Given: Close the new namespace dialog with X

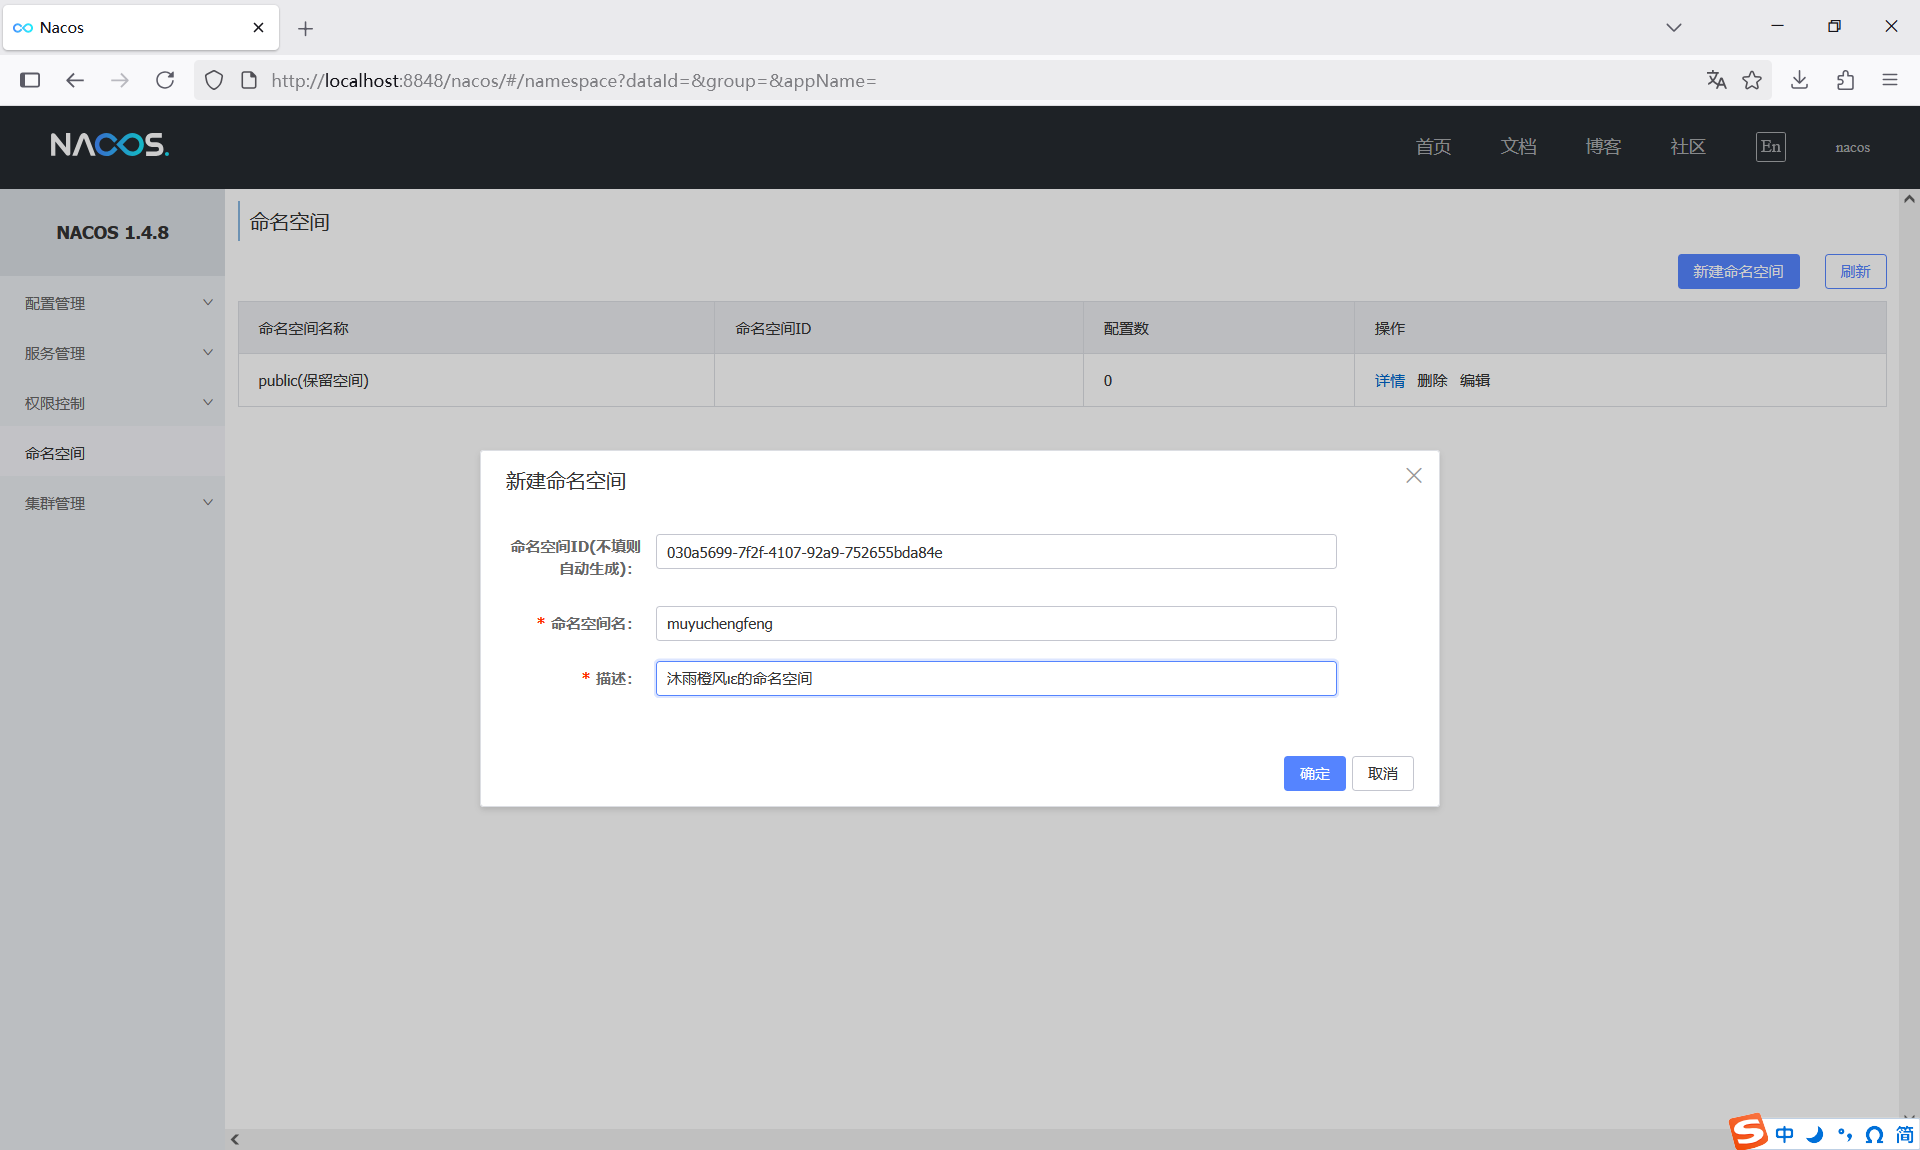Looking at the screenshot, I should click(1413, 476).
